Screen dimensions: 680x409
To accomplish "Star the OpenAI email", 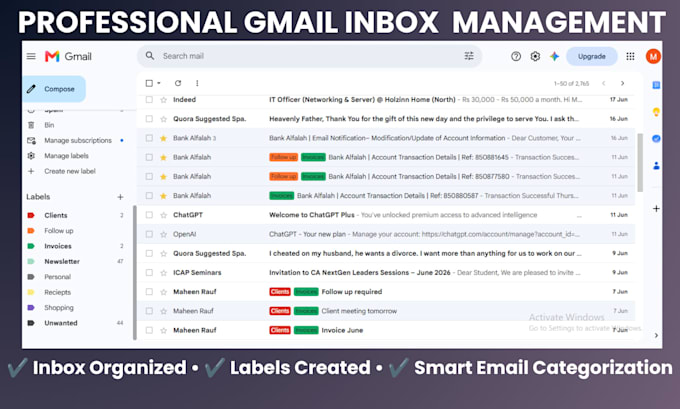I will coord(163,234).
